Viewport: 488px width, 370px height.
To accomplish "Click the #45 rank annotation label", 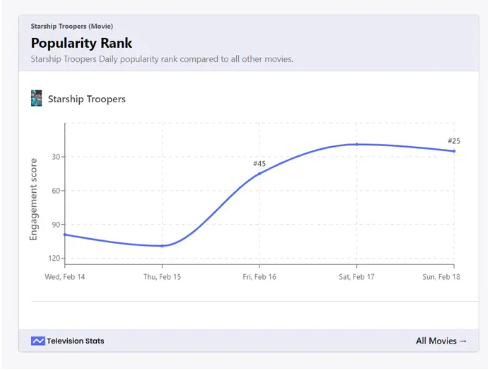I will click(259, 164).
